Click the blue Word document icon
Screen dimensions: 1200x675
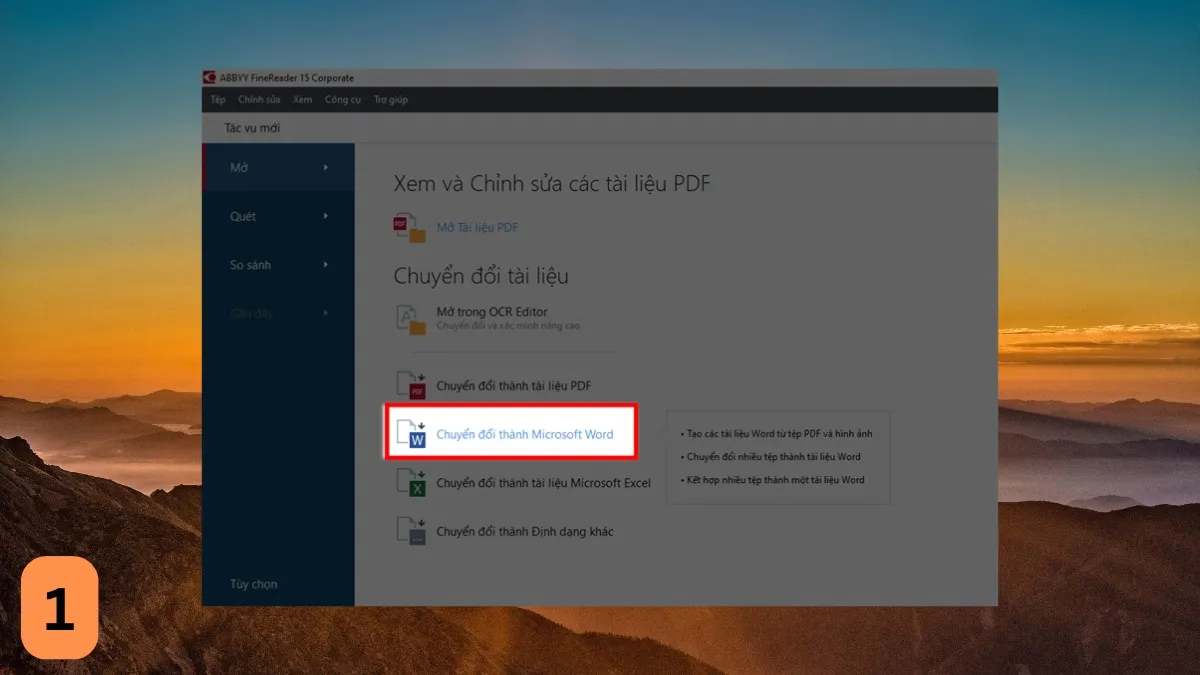coord(411,435)
